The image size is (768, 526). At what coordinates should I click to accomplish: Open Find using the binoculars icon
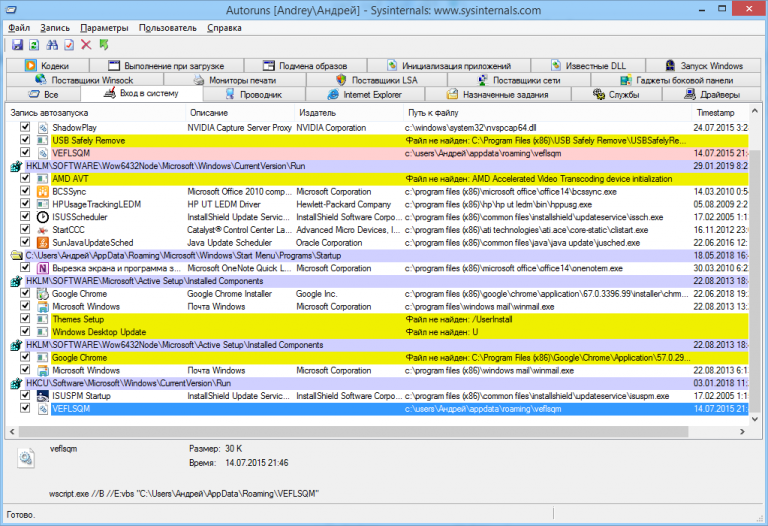coord(51,45)
